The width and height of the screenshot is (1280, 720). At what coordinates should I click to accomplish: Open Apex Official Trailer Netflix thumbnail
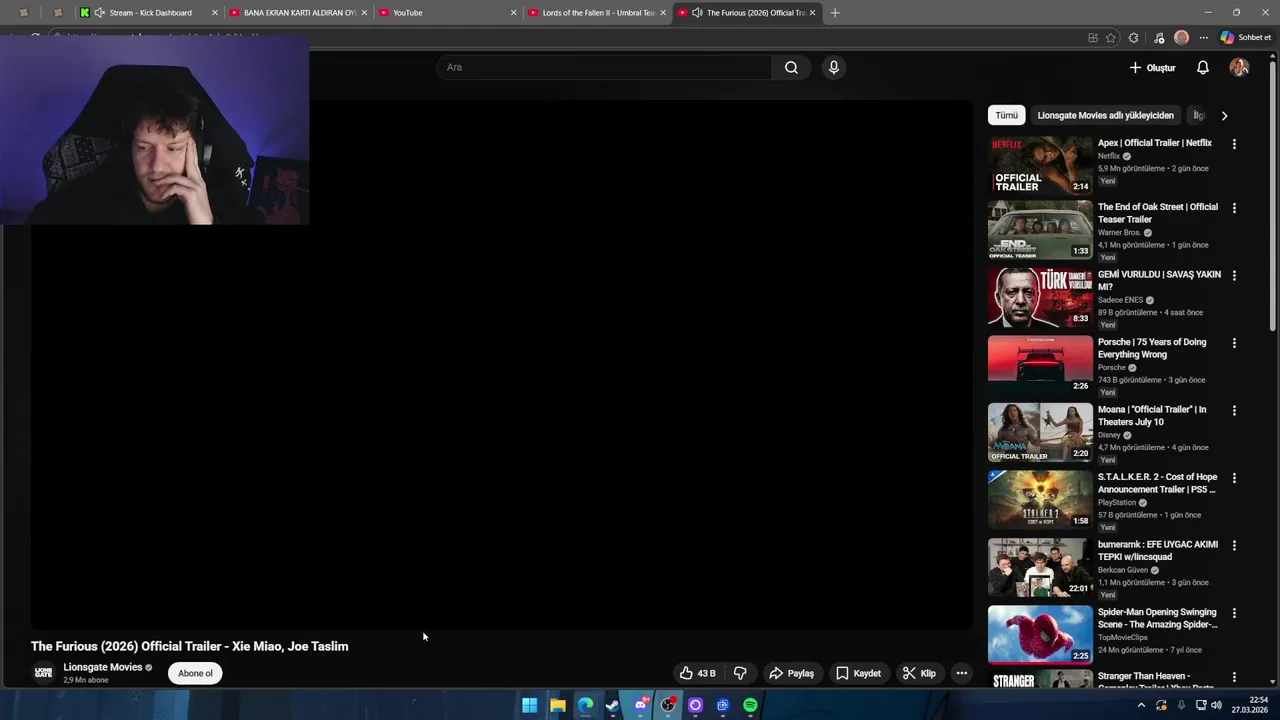click(x=1040, y=165)
